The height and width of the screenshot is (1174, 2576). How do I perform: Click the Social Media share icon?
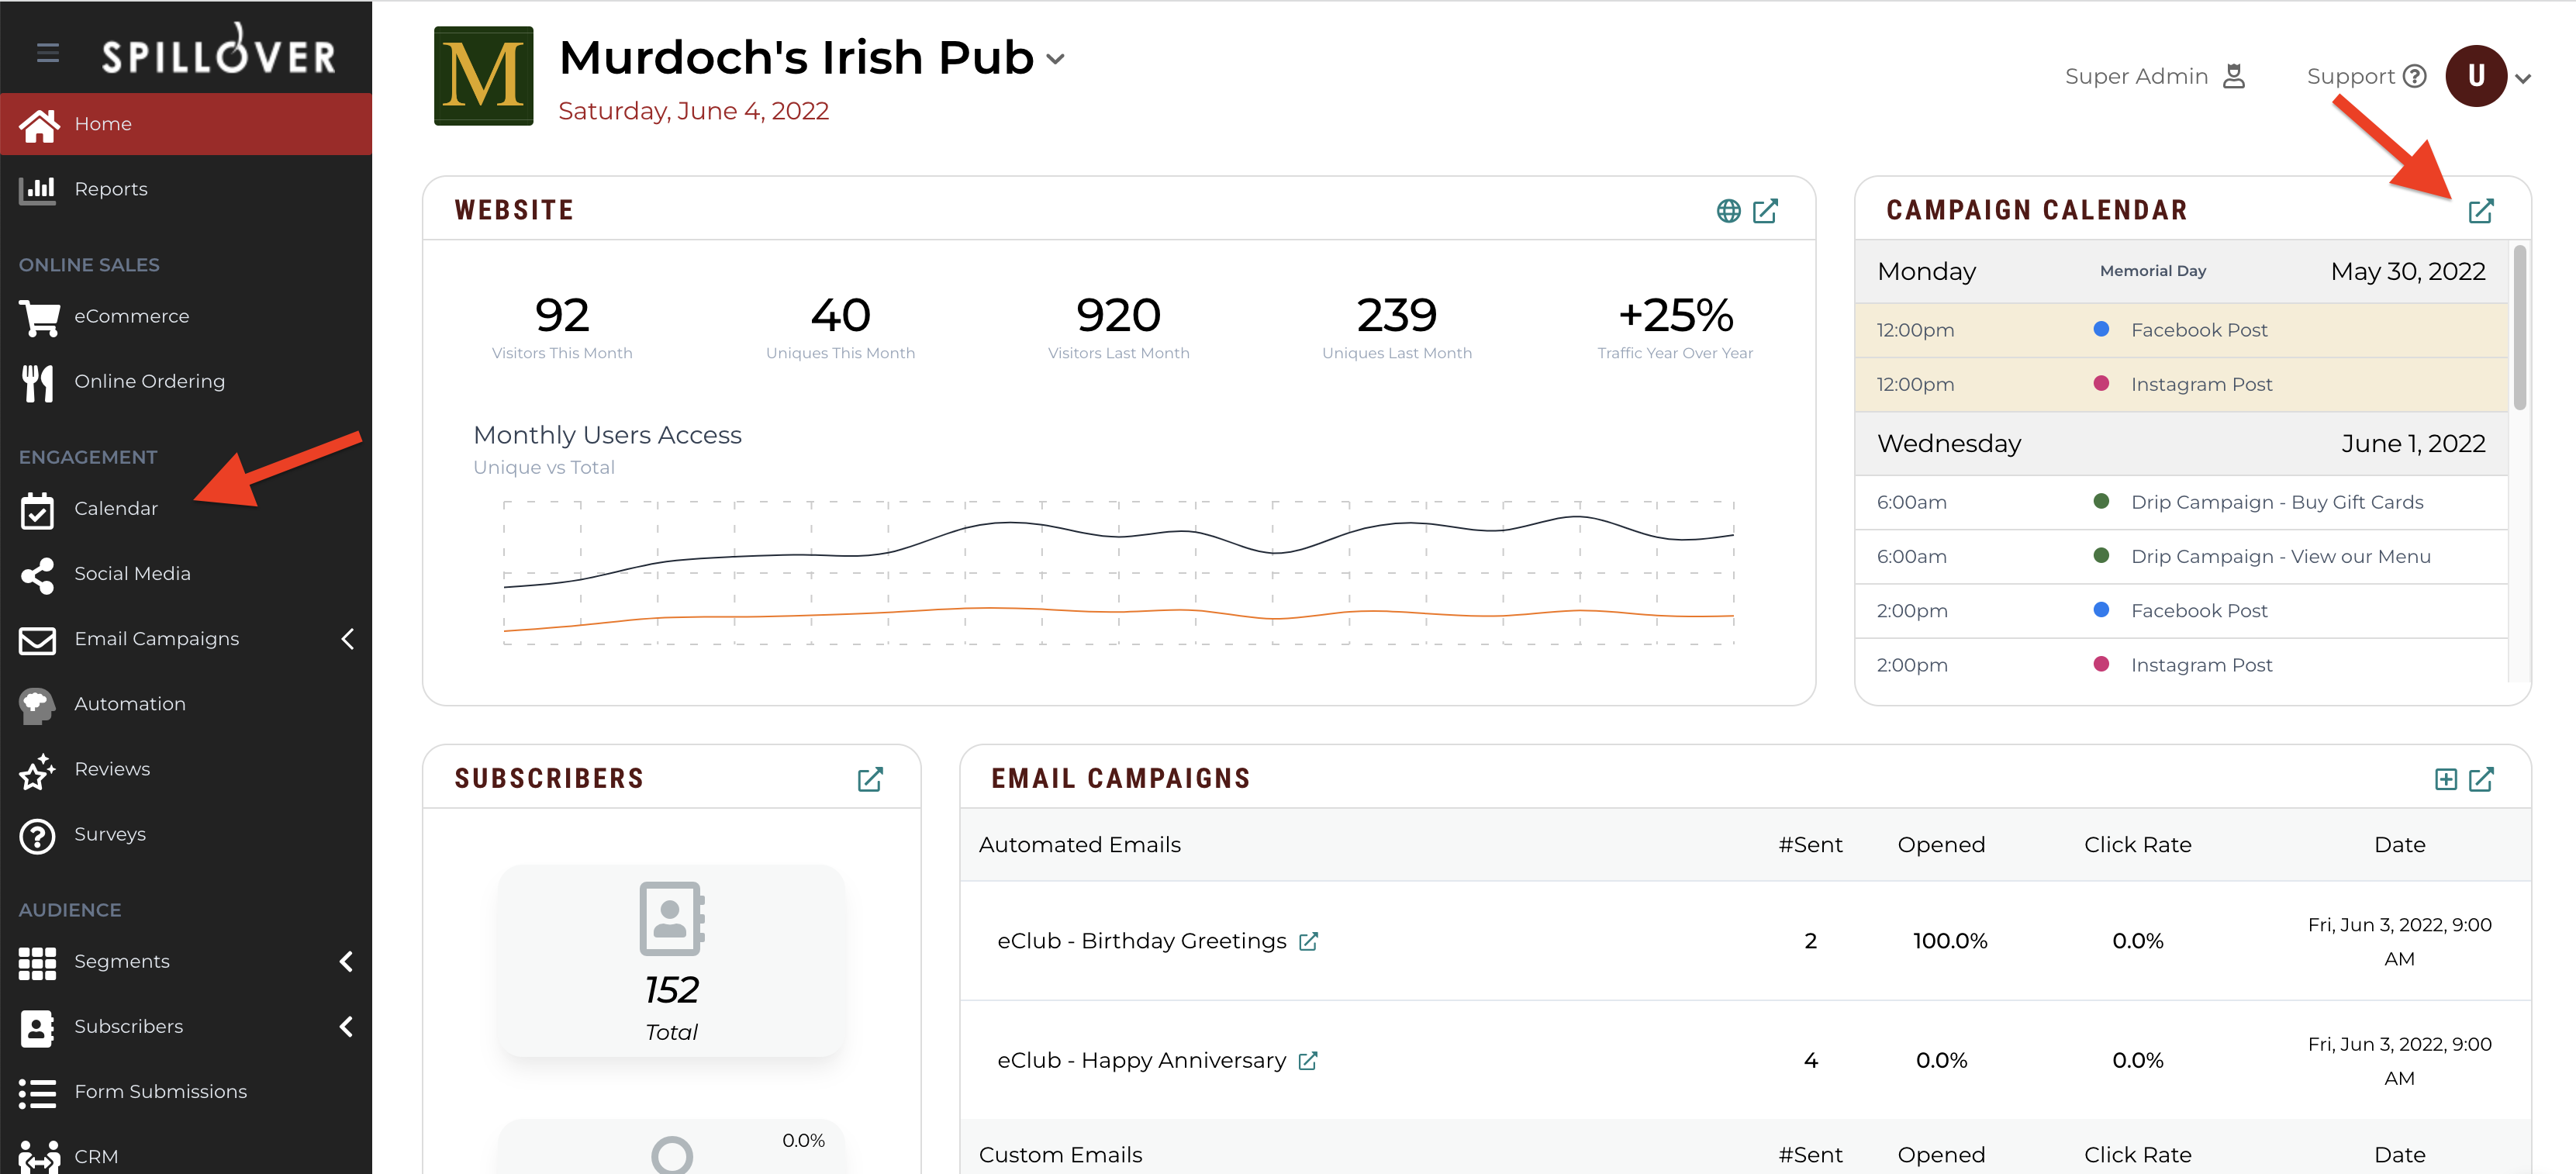click(38, 575)
